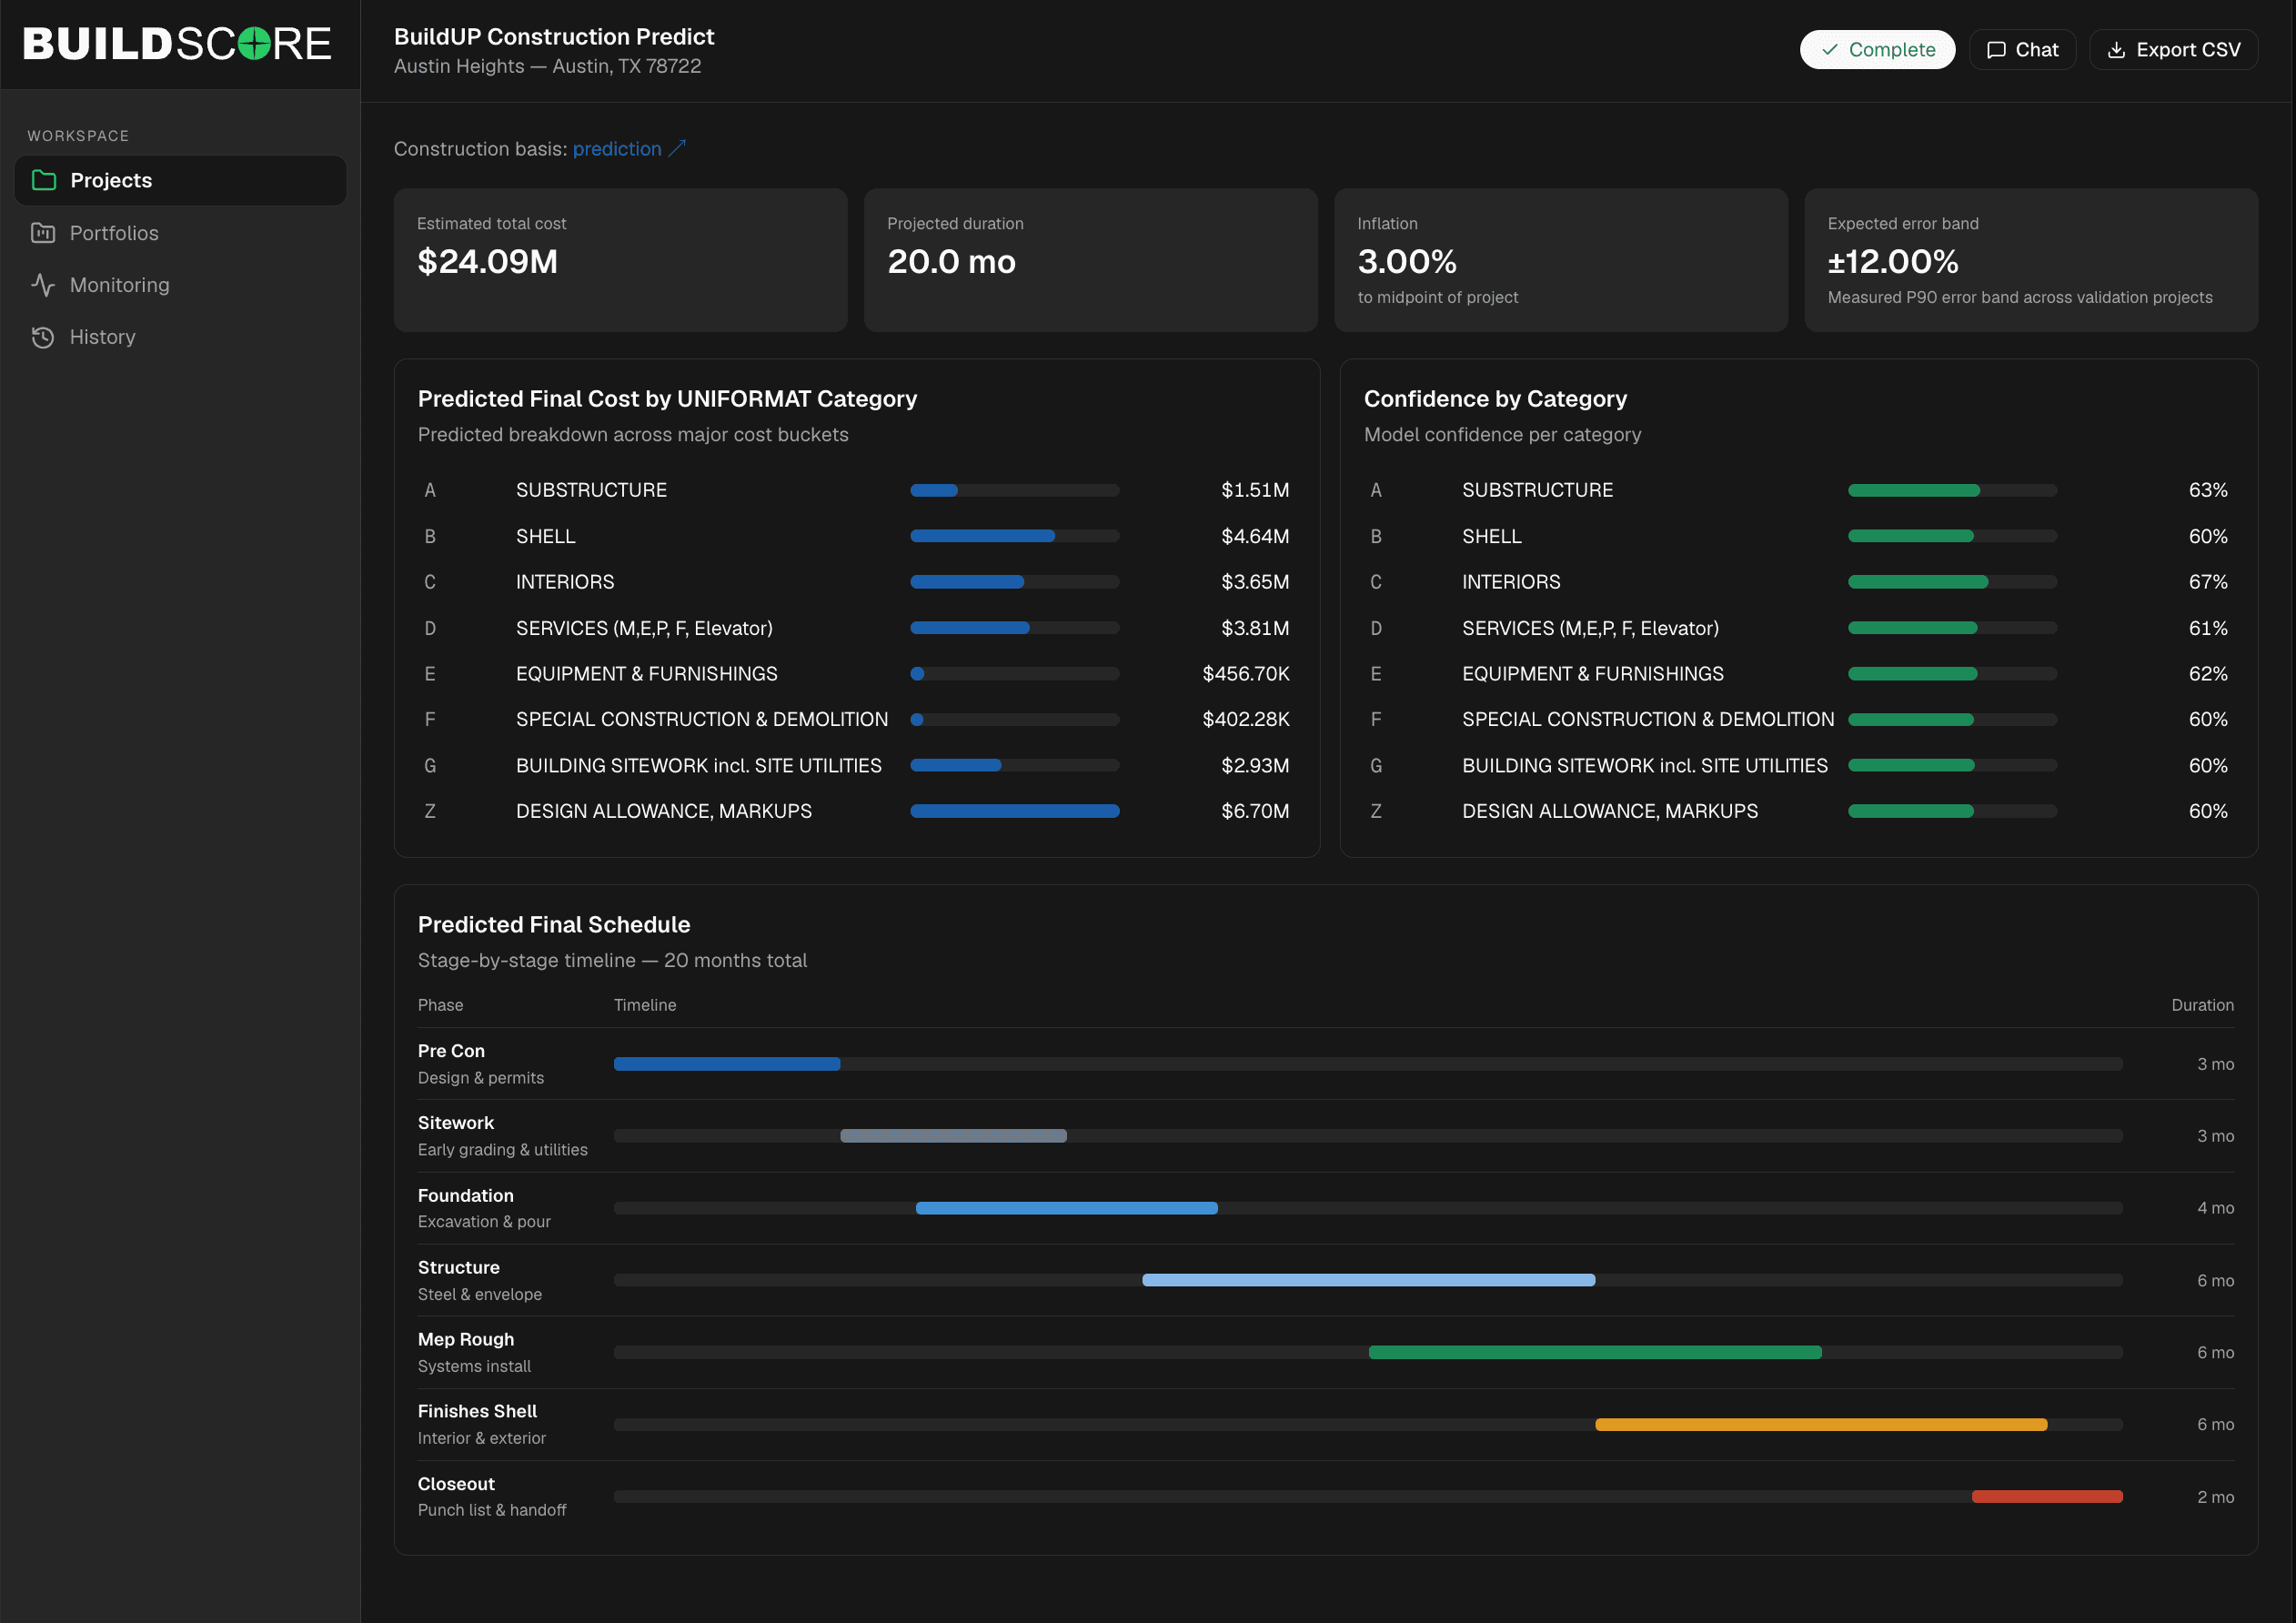Click the Expected error band card
Screen dimensions: 2296x1623
coord(2030,260)
